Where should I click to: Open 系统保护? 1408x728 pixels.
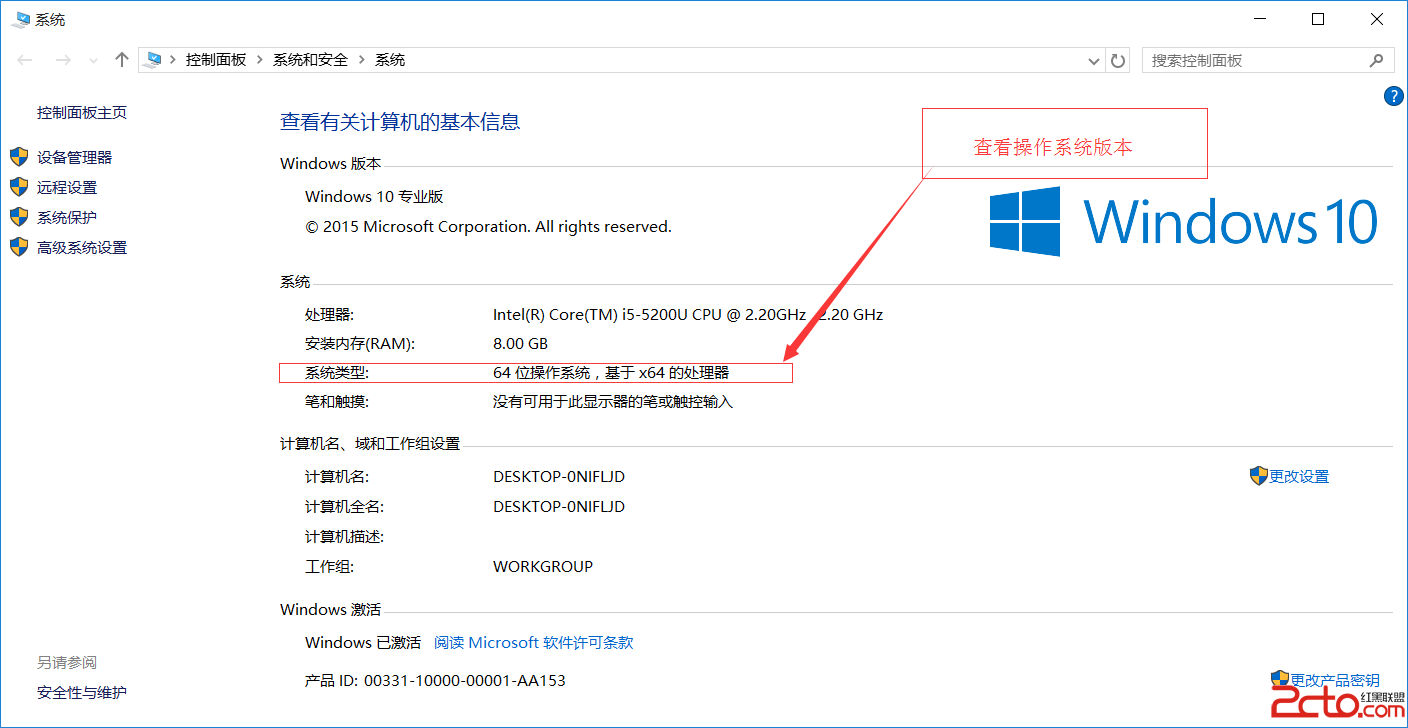click(67, 217)
